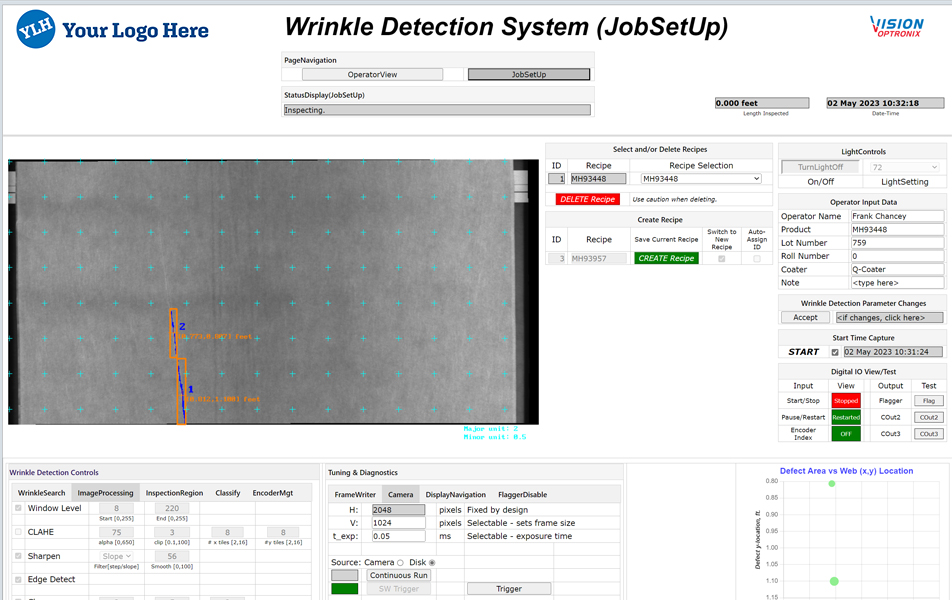This screenshot has width=952, height=600.
Task: Select the Camera source radio button
Action: click(400, 562)
